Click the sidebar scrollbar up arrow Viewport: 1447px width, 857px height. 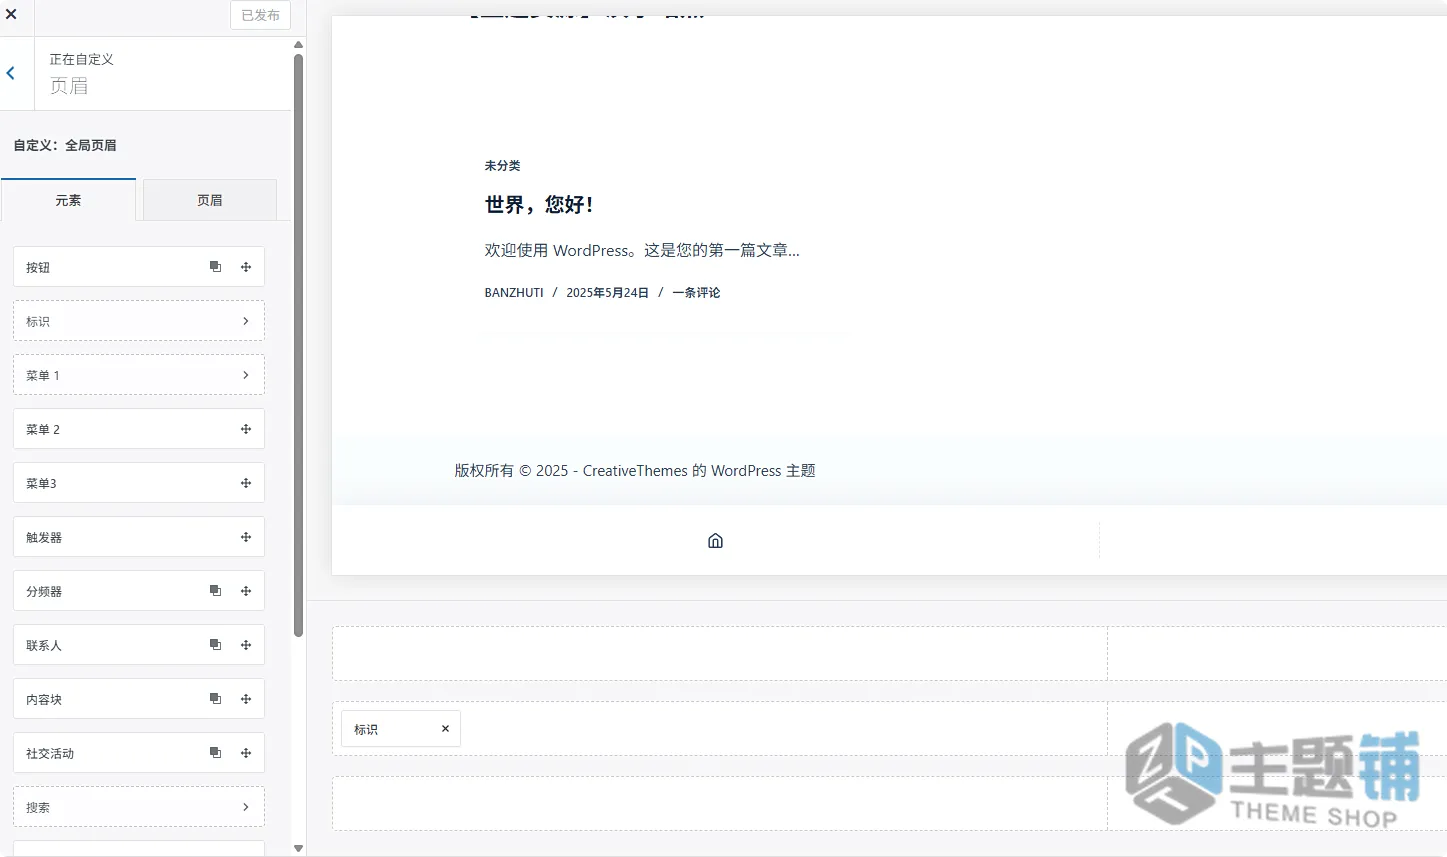(x=298, y=44)
